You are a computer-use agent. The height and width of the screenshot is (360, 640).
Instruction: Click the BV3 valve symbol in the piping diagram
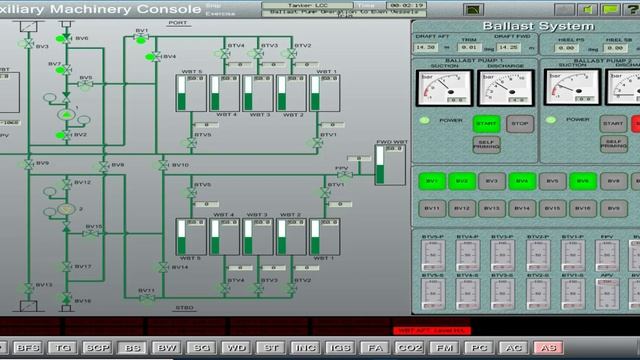pos(28,44)
